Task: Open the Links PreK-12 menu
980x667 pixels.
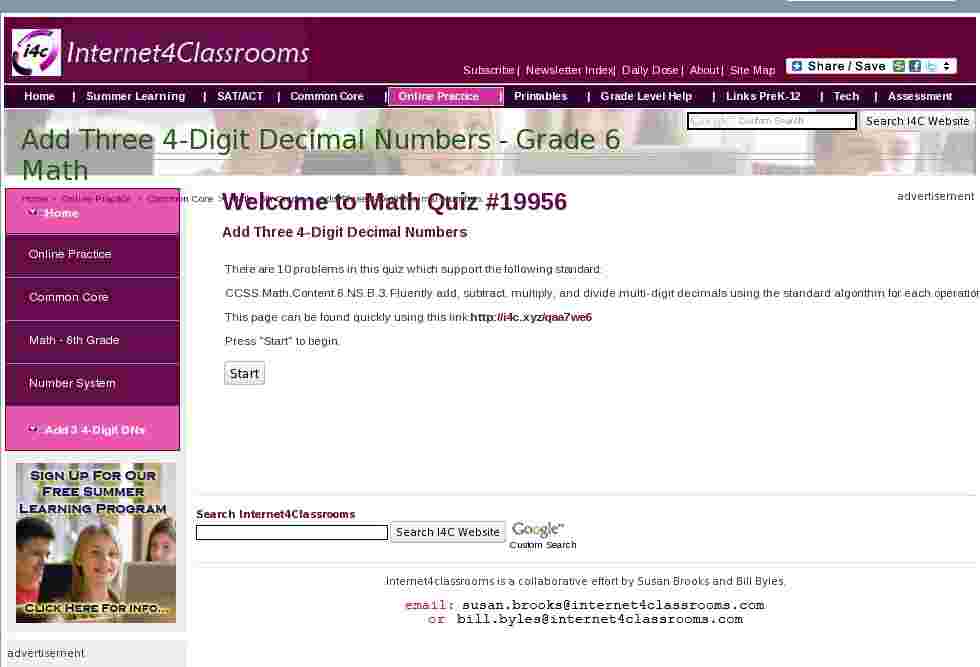Action: (x=763, y=96)
